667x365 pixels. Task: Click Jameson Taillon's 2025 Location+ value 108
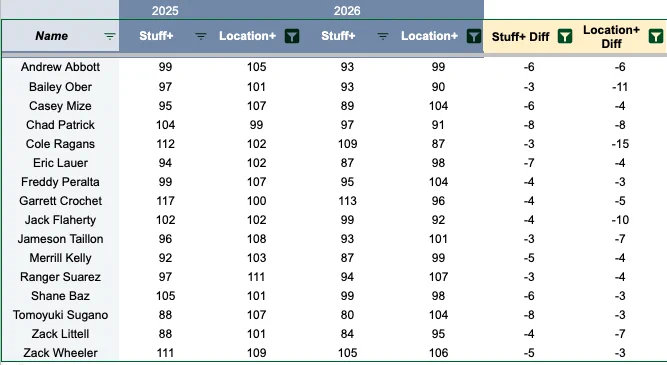257,239
